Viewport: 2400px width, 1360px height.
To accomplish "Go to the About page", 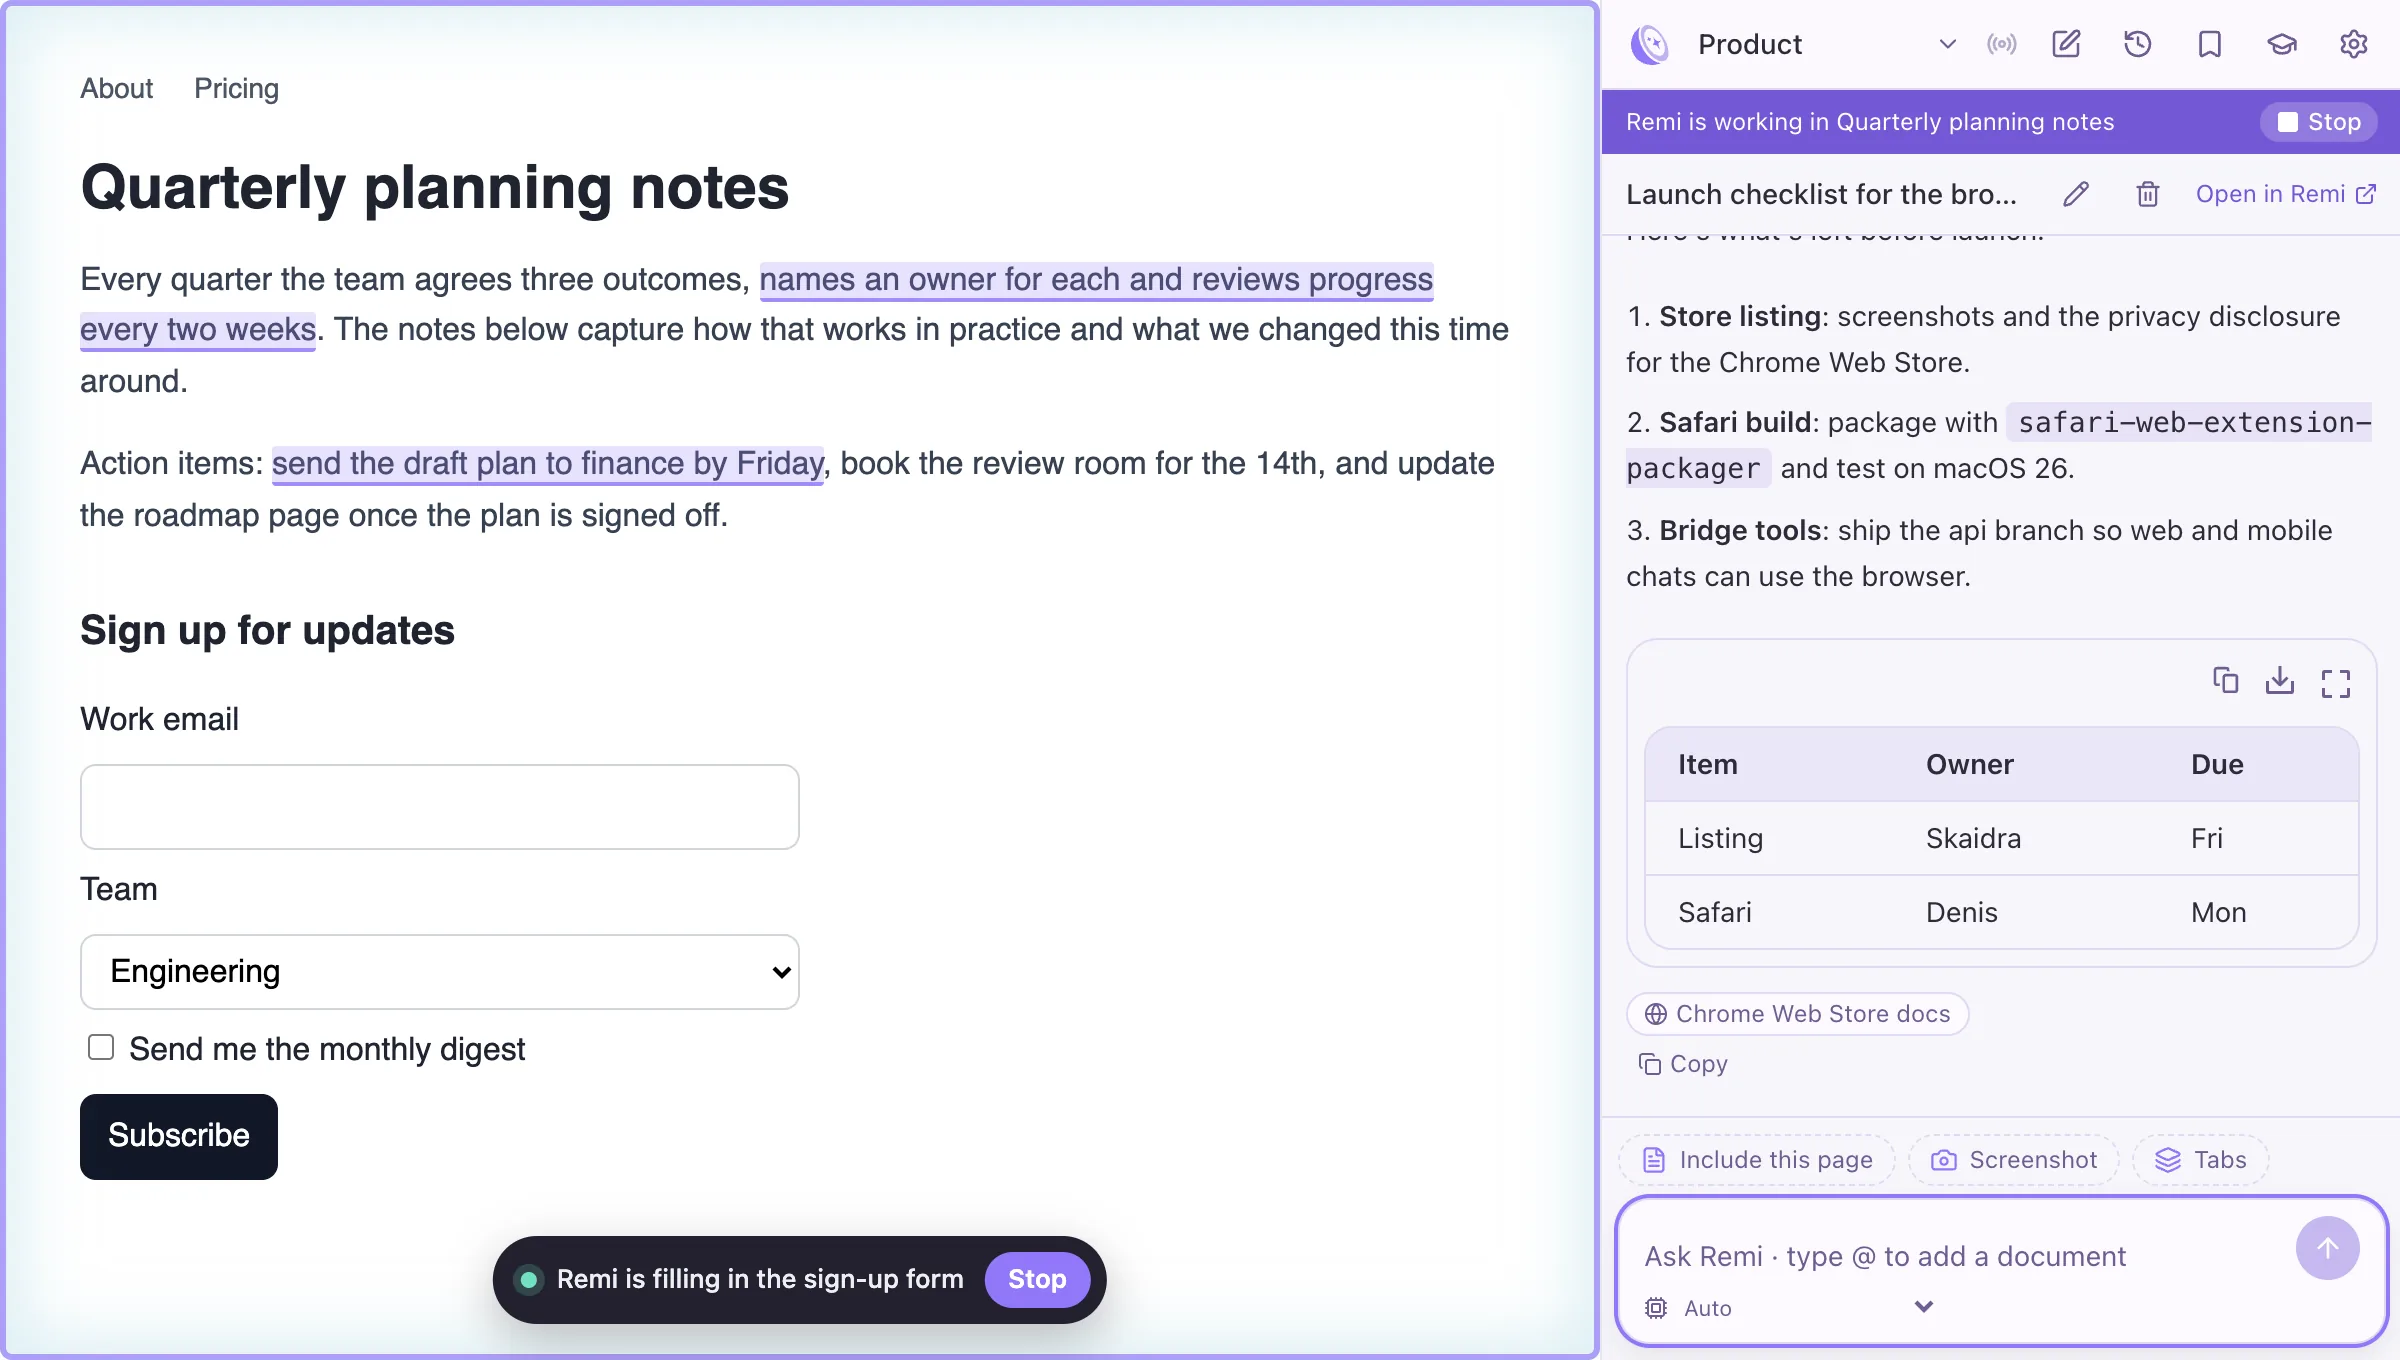I will click(116, 88).
